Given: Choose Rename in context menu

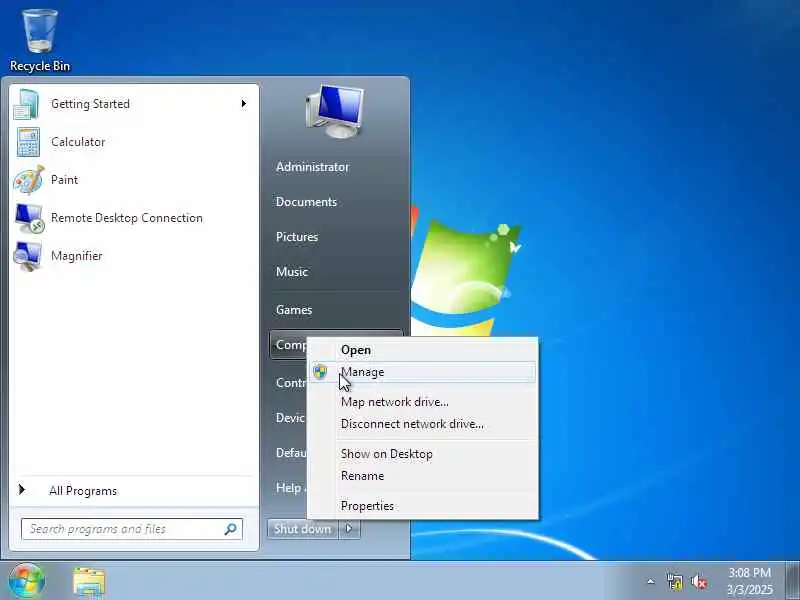Looking at the screenshot, I should point(422,476).
